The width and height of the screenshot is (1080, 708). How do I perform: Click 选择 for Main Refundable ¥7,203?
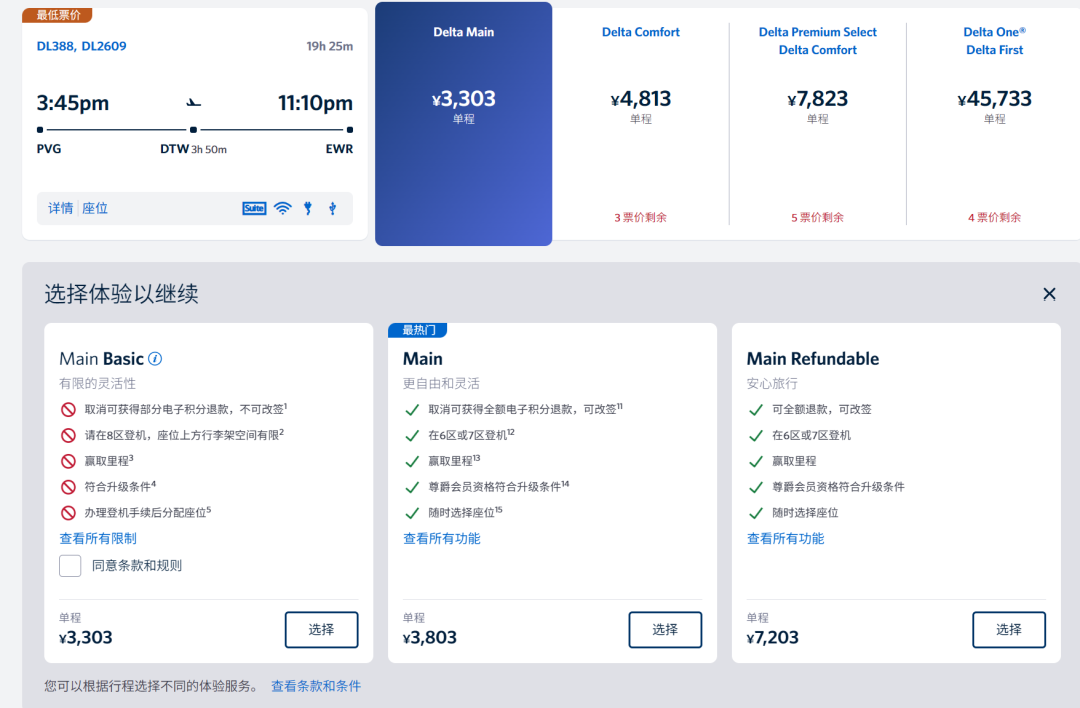pyautogui.click(x=1009, y=629)
